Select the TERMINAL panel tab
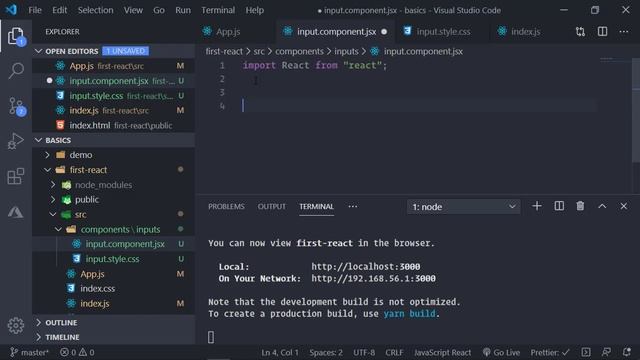Viewport: 640px width, 360px height. 316,207
